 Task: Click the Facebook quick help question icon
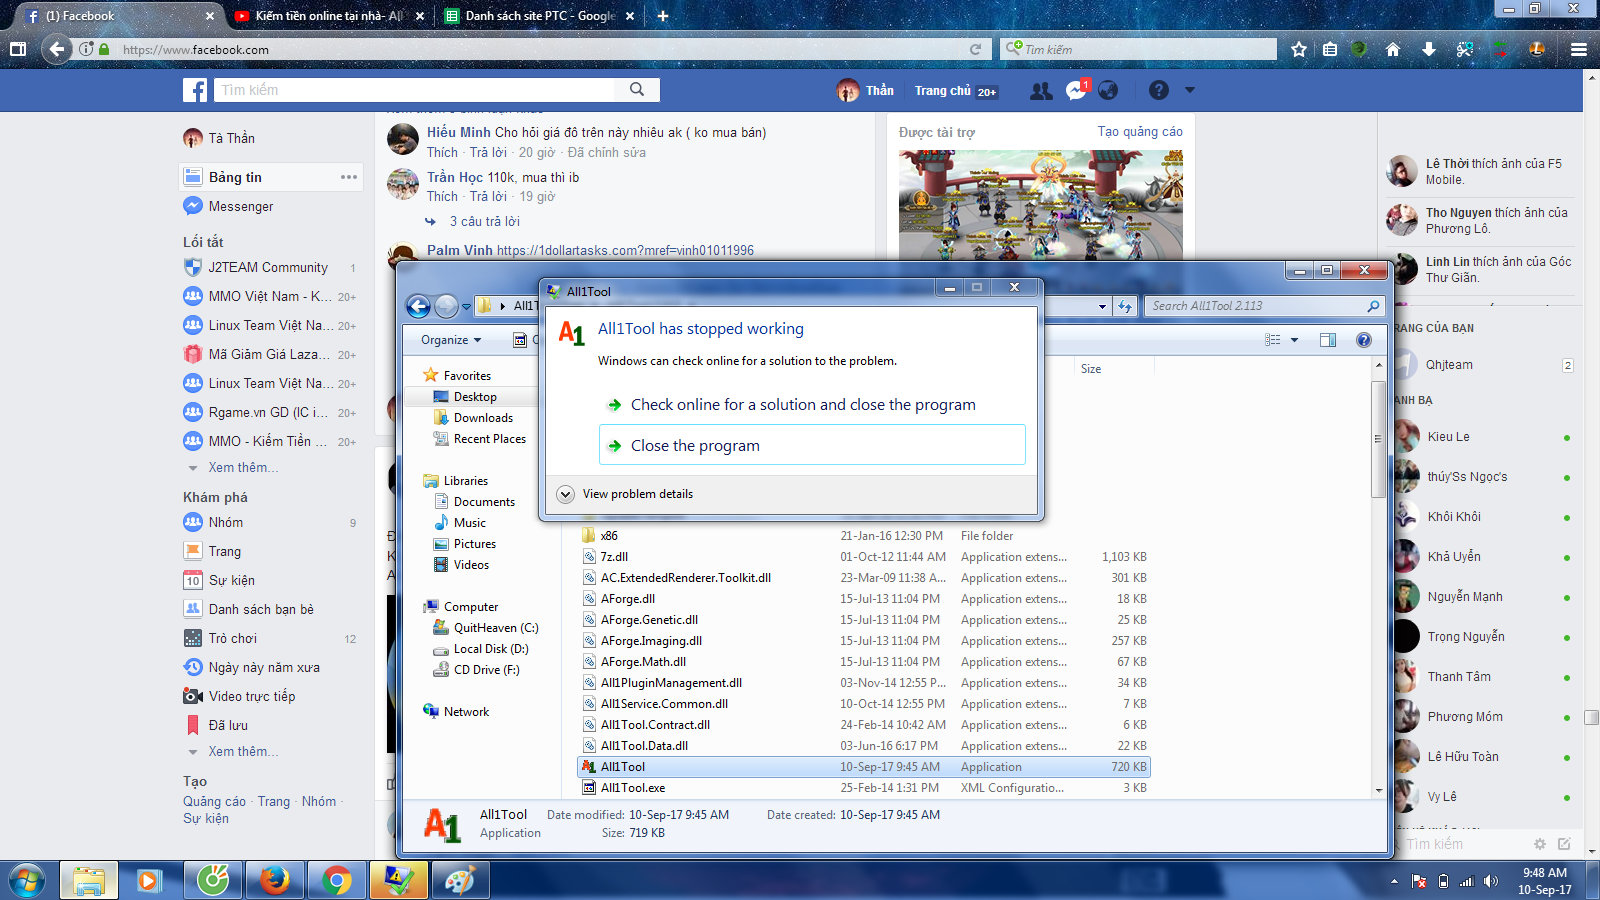click(x=1158, y=91)
